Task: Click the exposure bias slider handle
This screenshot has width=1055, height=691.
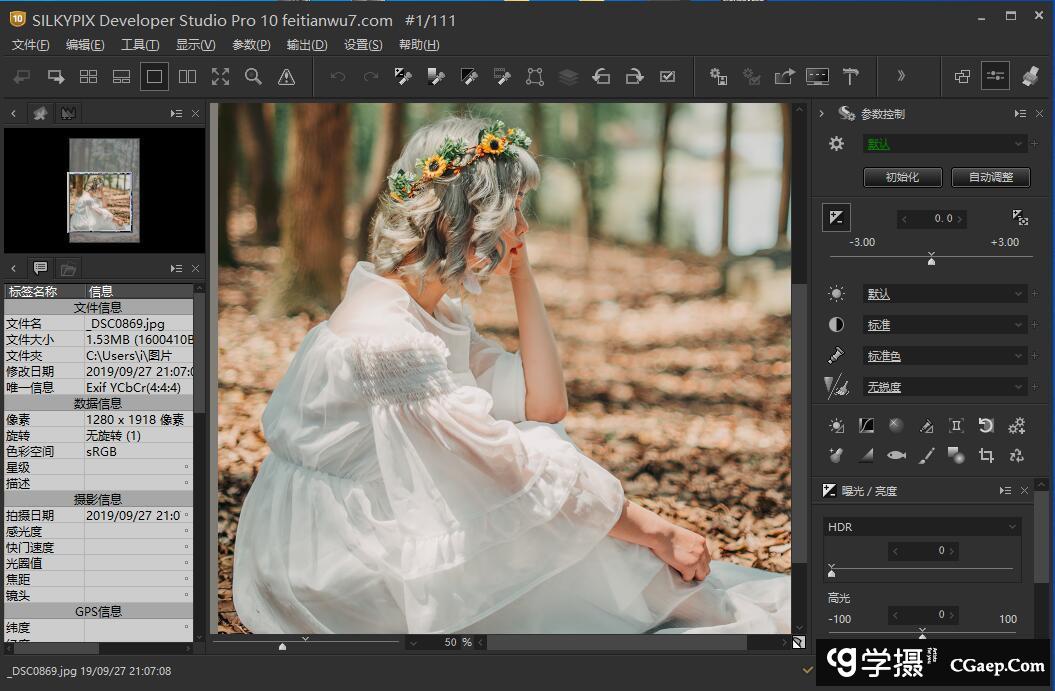Action: pyautogui.click(x=931, y=261)
